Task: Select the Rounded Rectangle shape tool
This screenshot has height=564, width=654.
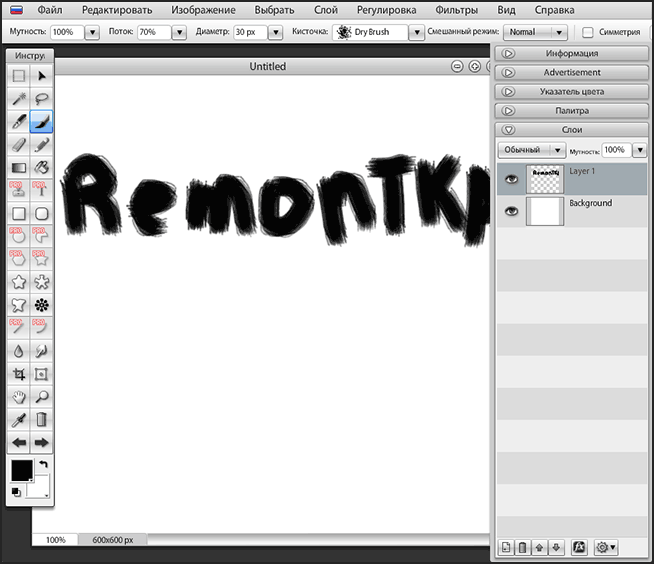Action: (x=41, y=214)
